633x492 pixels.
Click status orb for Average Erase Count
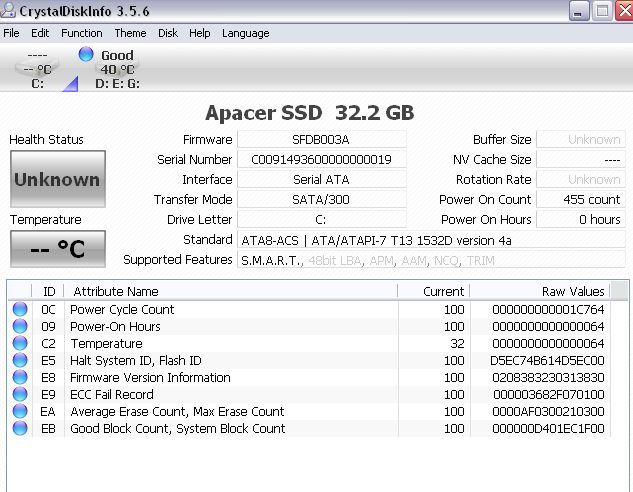point(20,411)
